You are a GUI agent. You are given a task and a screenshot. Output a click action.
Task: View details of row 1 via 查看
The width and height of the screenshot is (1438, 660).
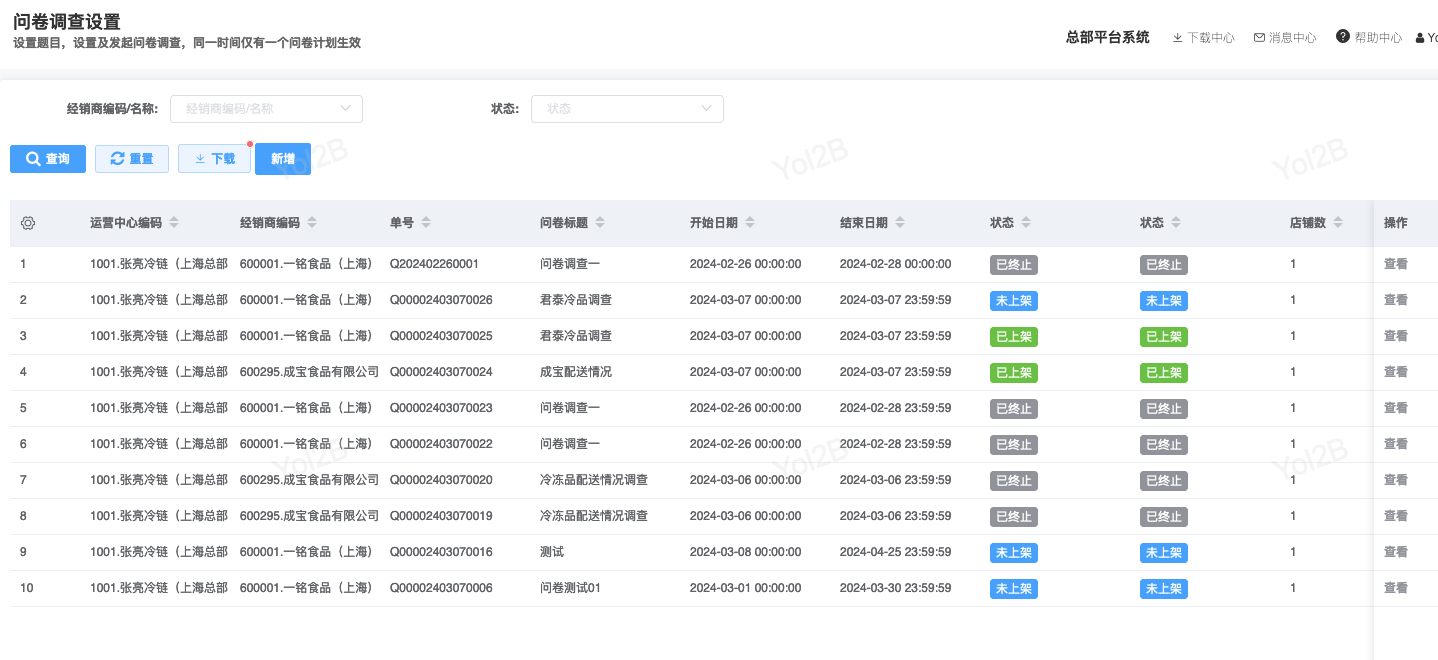click(1395, 264)
